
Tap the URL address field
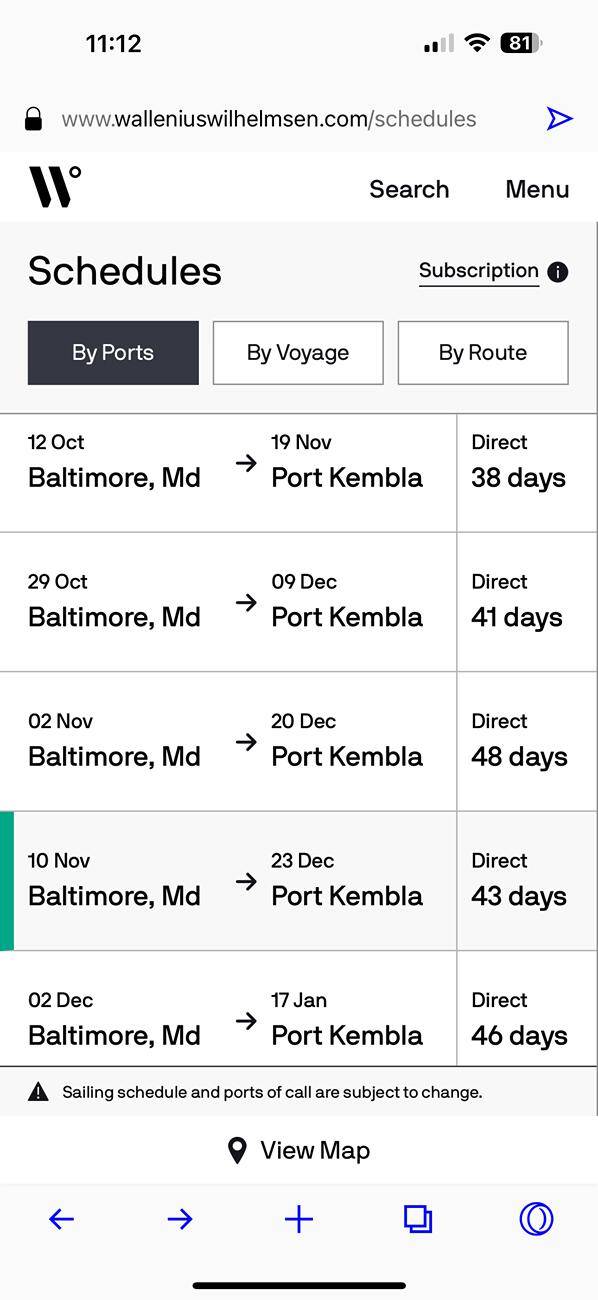(269, 119)
